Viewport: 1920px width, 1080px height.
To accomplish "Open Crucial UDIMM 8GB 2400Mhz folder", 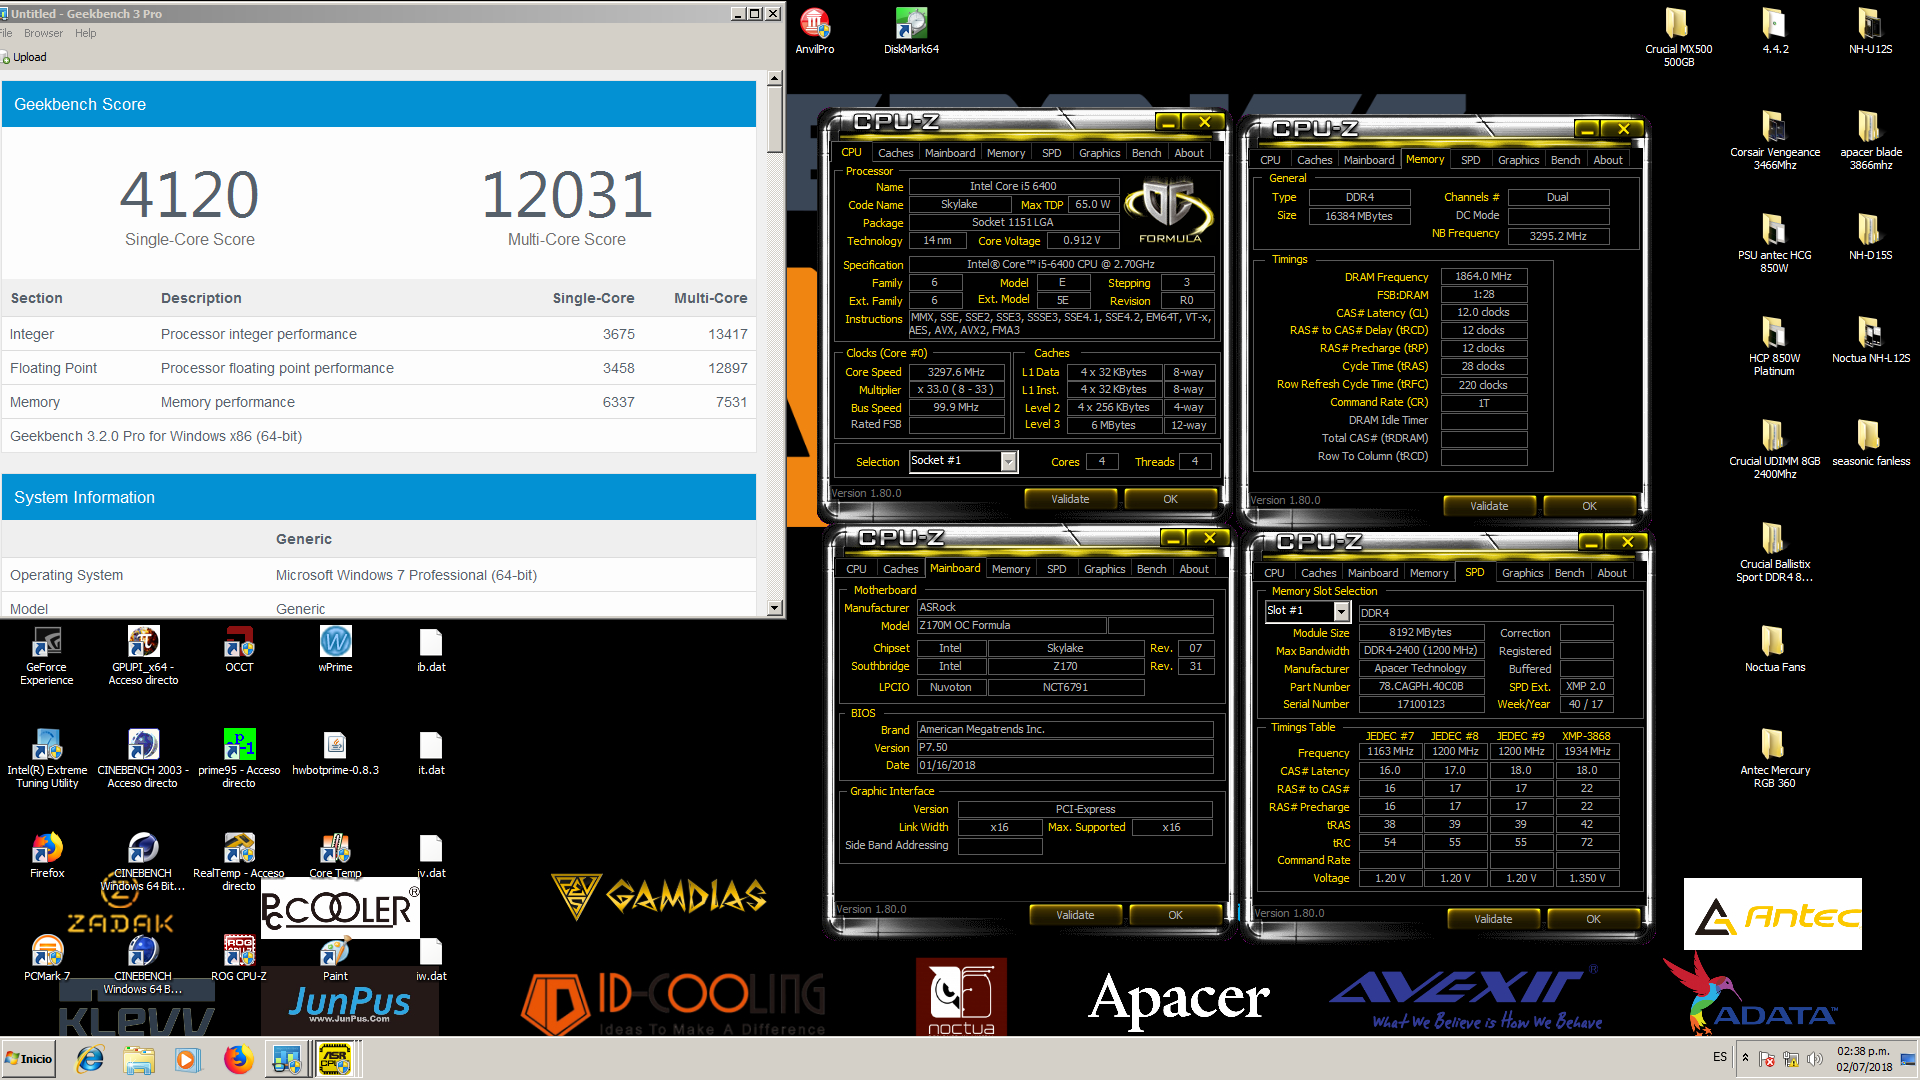I will 1774,449.
